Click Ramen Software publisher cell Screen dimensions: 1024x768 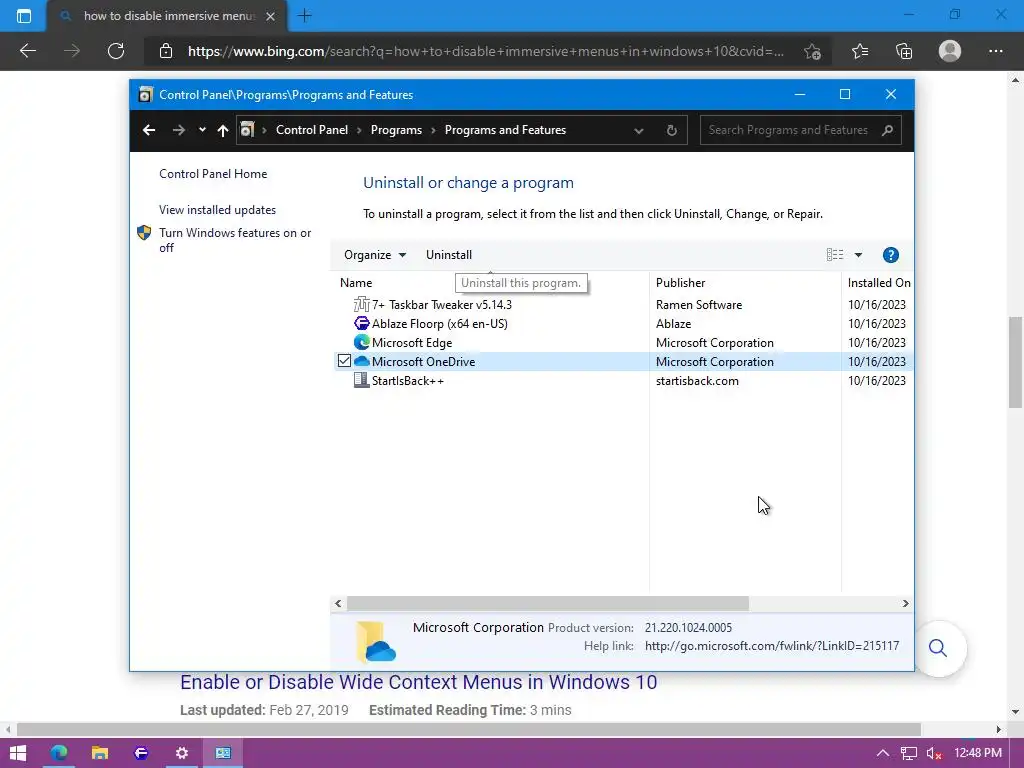(699, 304)
